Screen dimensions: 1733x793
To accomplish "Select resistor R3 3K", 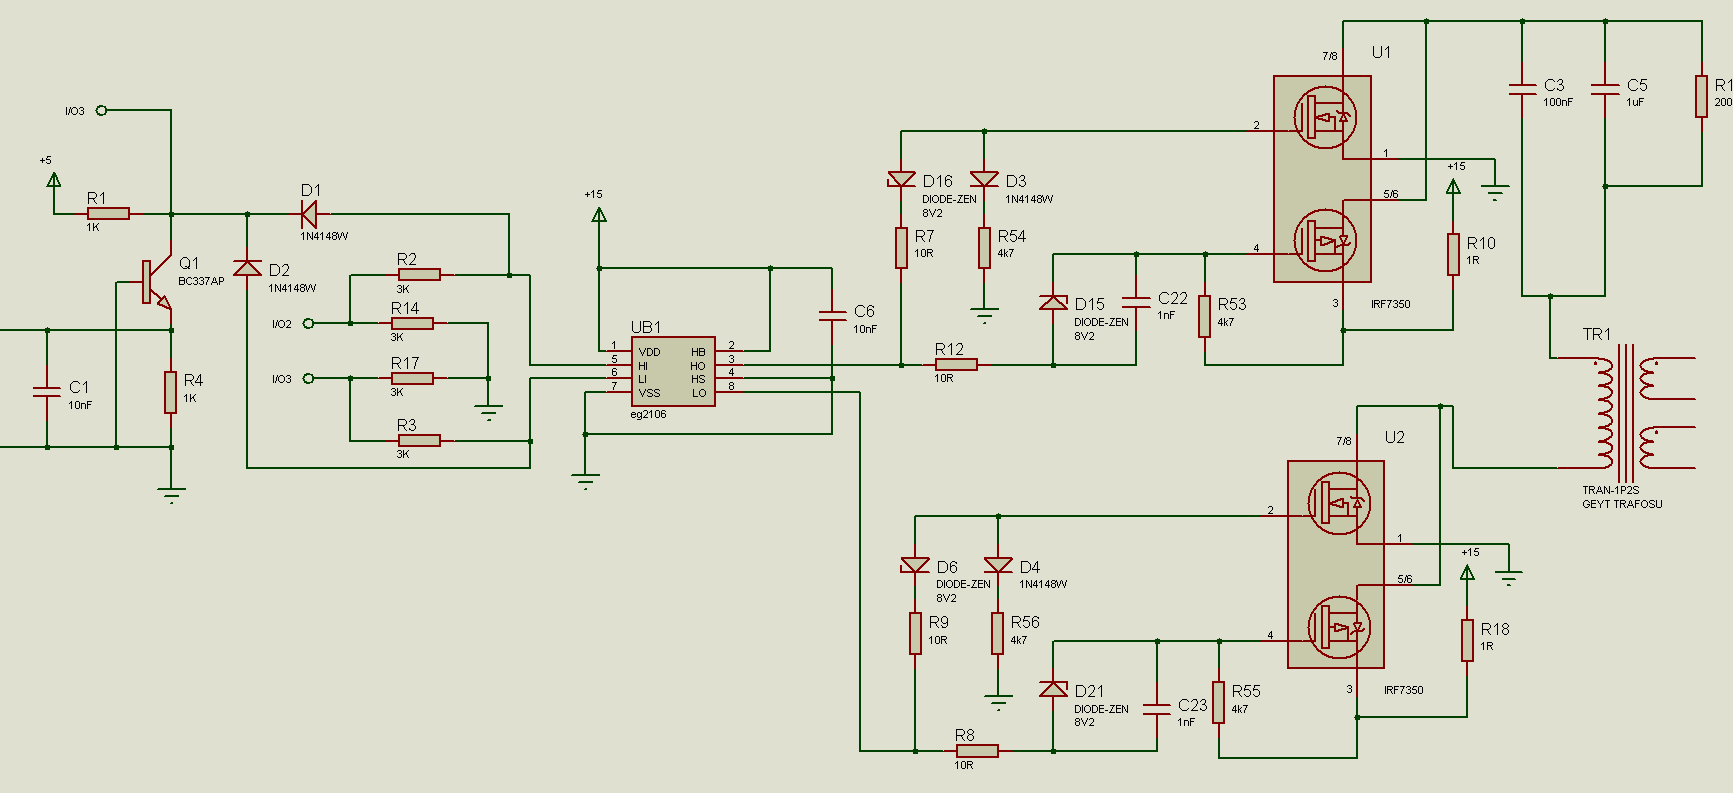I will 419,440.
